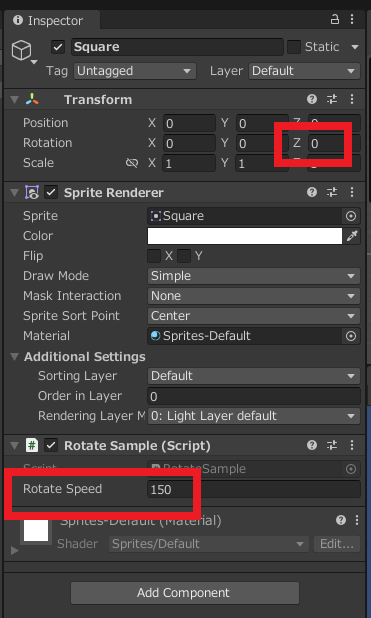Open the Draw Mode dropdown
The height and width of the screenshot is (618, 371).
pos(254,276)
